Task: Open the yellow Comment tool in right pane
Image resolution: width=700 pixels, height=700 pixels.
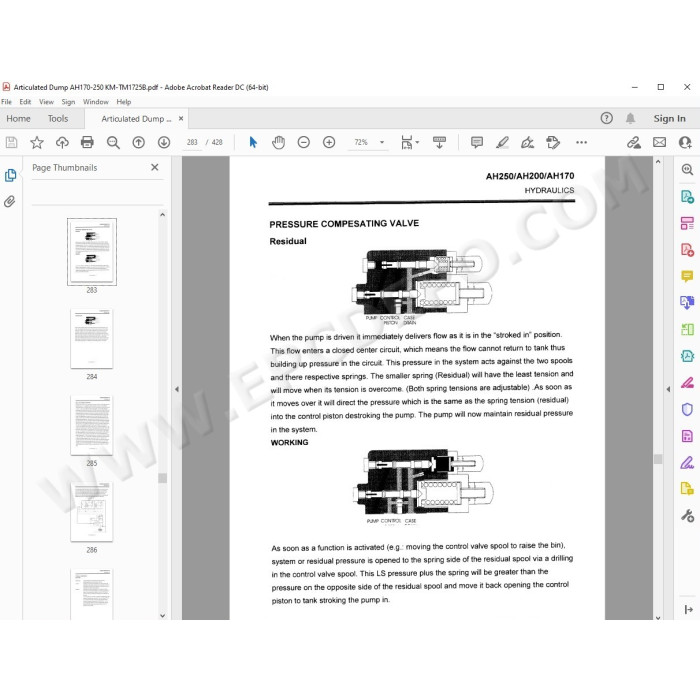Action: point(687,276)
